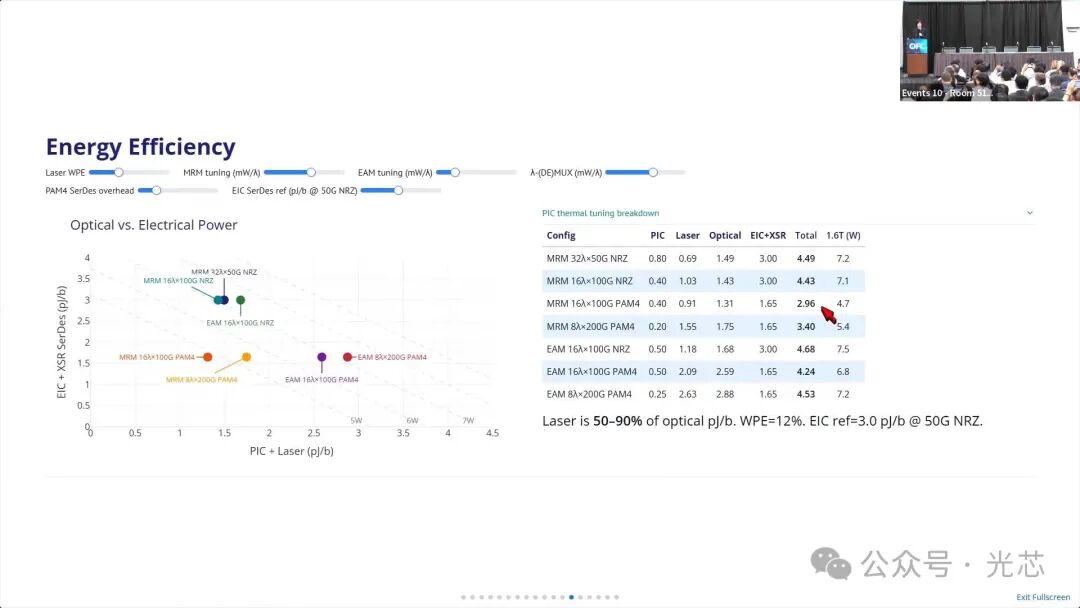
Task: Click Exit Fullscreen
Action: 1043,597
